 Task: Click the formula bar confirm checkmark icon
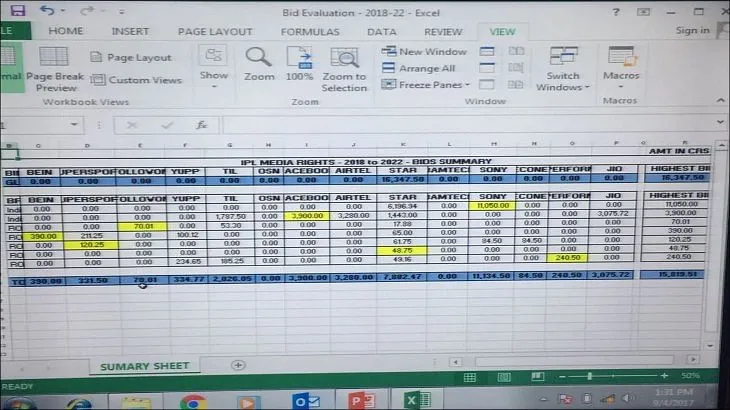tap(167, 125)
